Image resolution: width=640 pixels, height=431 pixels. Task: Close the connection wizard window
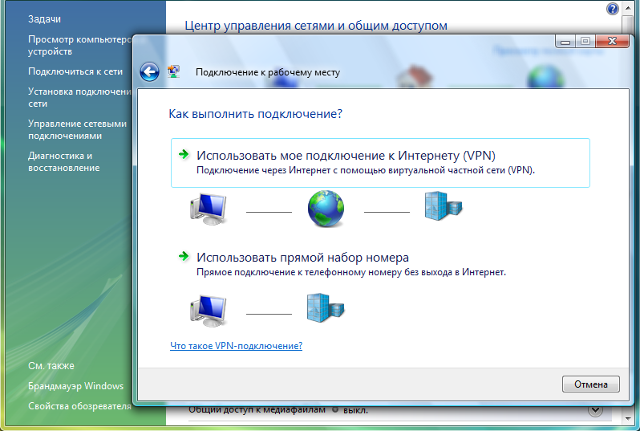pyautogui.click(x=612, y=41)
